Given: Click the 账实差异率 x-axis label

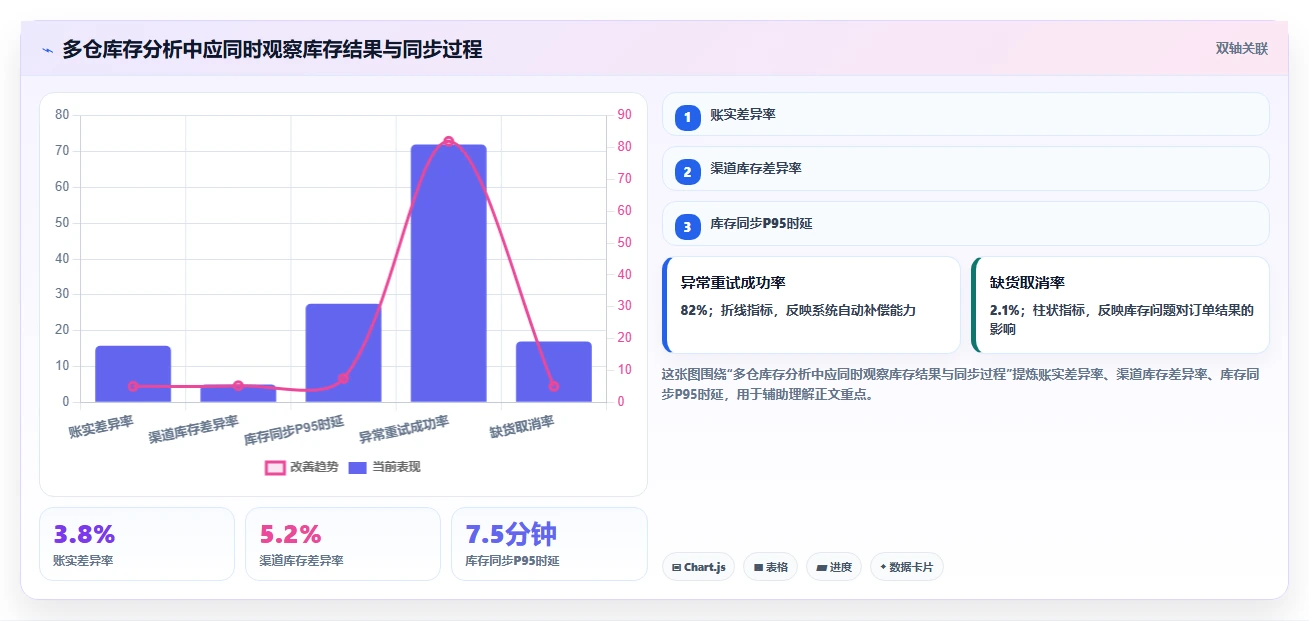Looking at the screenshot, I should click(101, 428).
